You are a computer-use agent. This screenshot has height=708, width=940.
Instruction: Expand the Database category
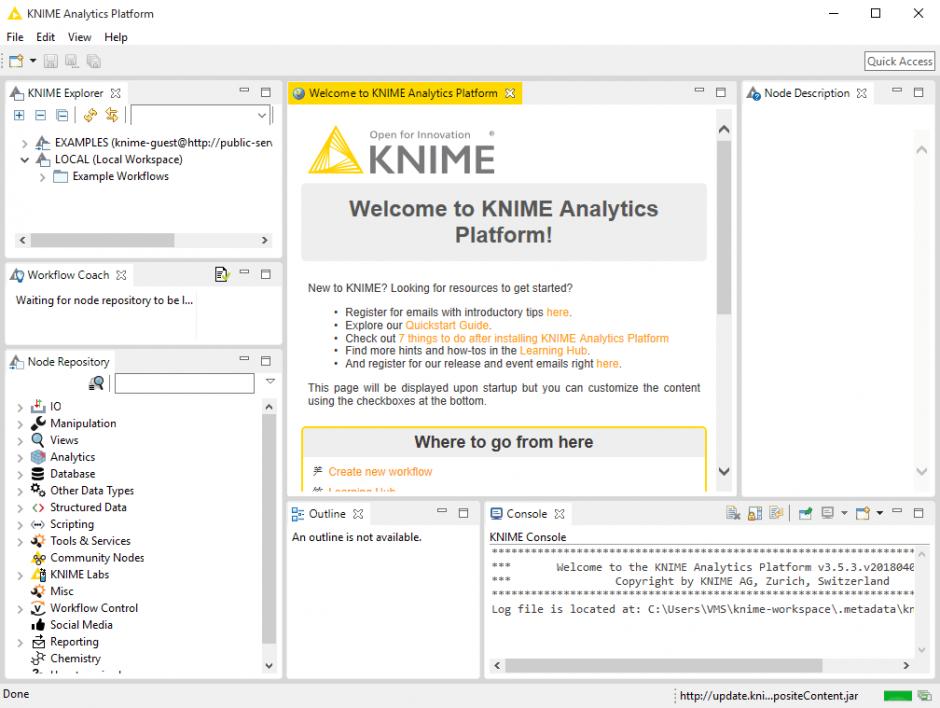[20, 474]
